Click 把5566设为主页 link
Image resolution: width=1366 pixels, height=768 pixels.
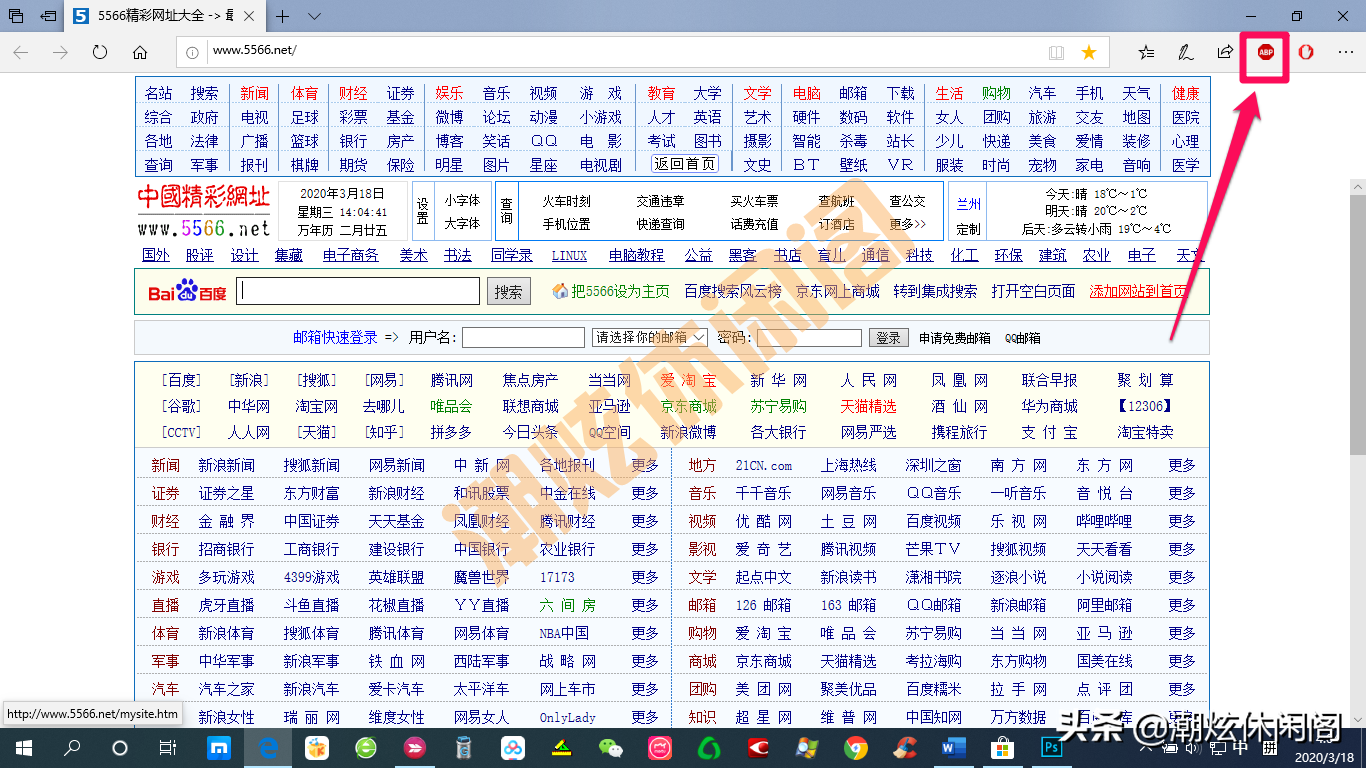click(620, 292)
